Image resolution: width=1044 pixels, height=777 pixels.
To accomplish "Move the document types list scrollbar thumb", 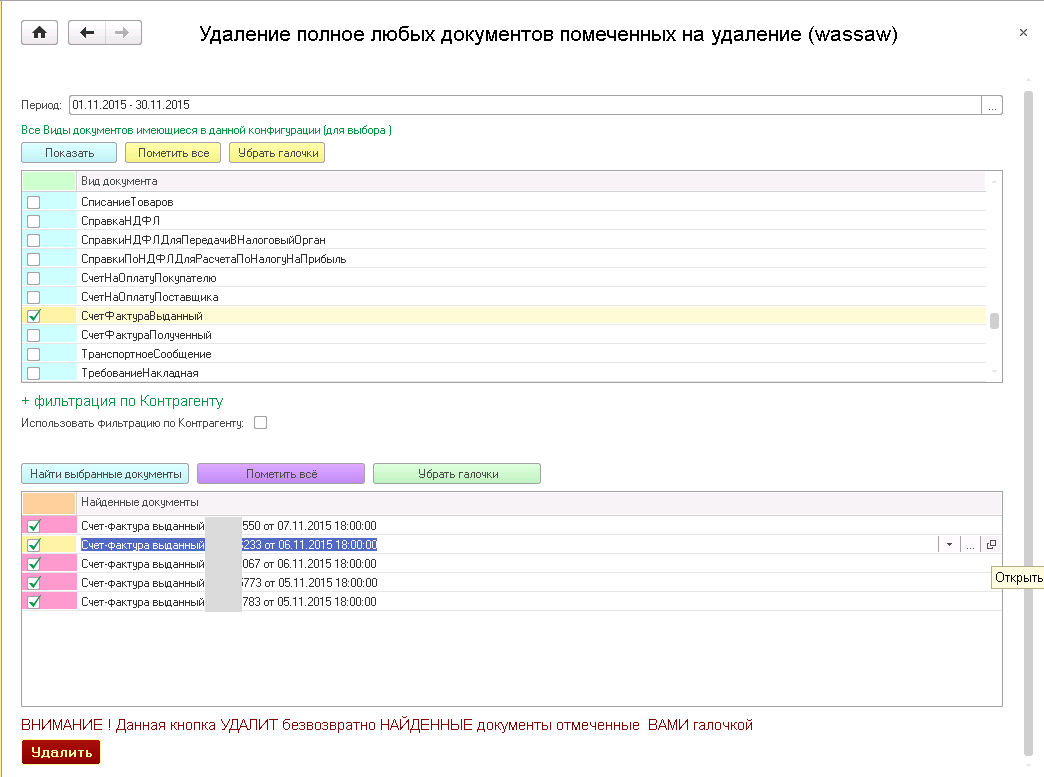I will [x=994, y=321].
